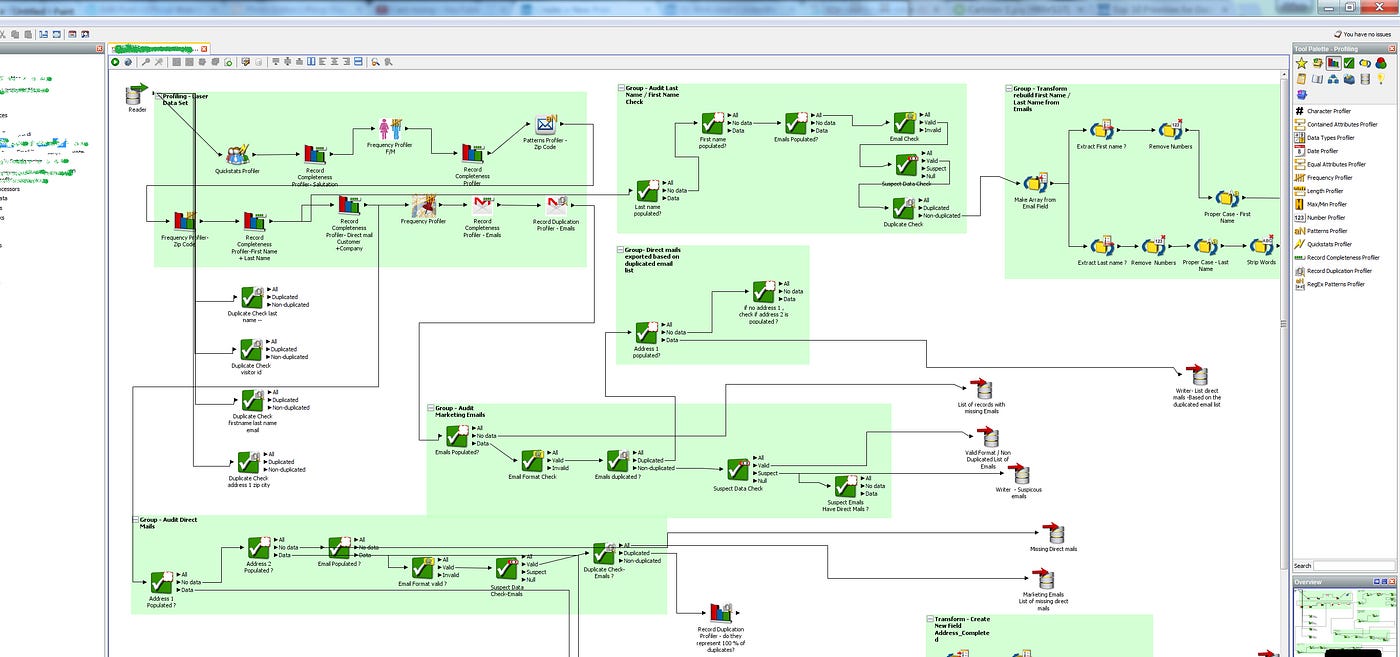The height and width of the screenshot is (657, 1400).
Task: Collapse the Group - Audit Marketing Emails box
Action: click(x=429, y=407)
